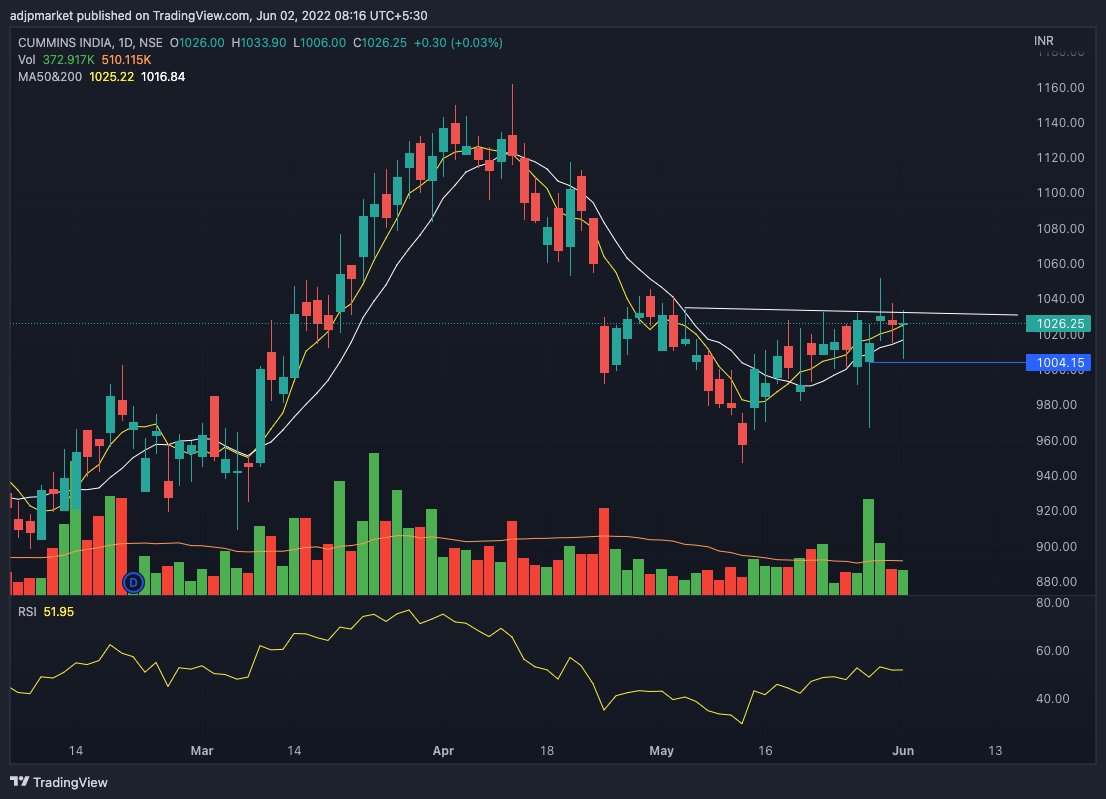Click the INR currency label
1106x799 pixels.
(1044, 41)
